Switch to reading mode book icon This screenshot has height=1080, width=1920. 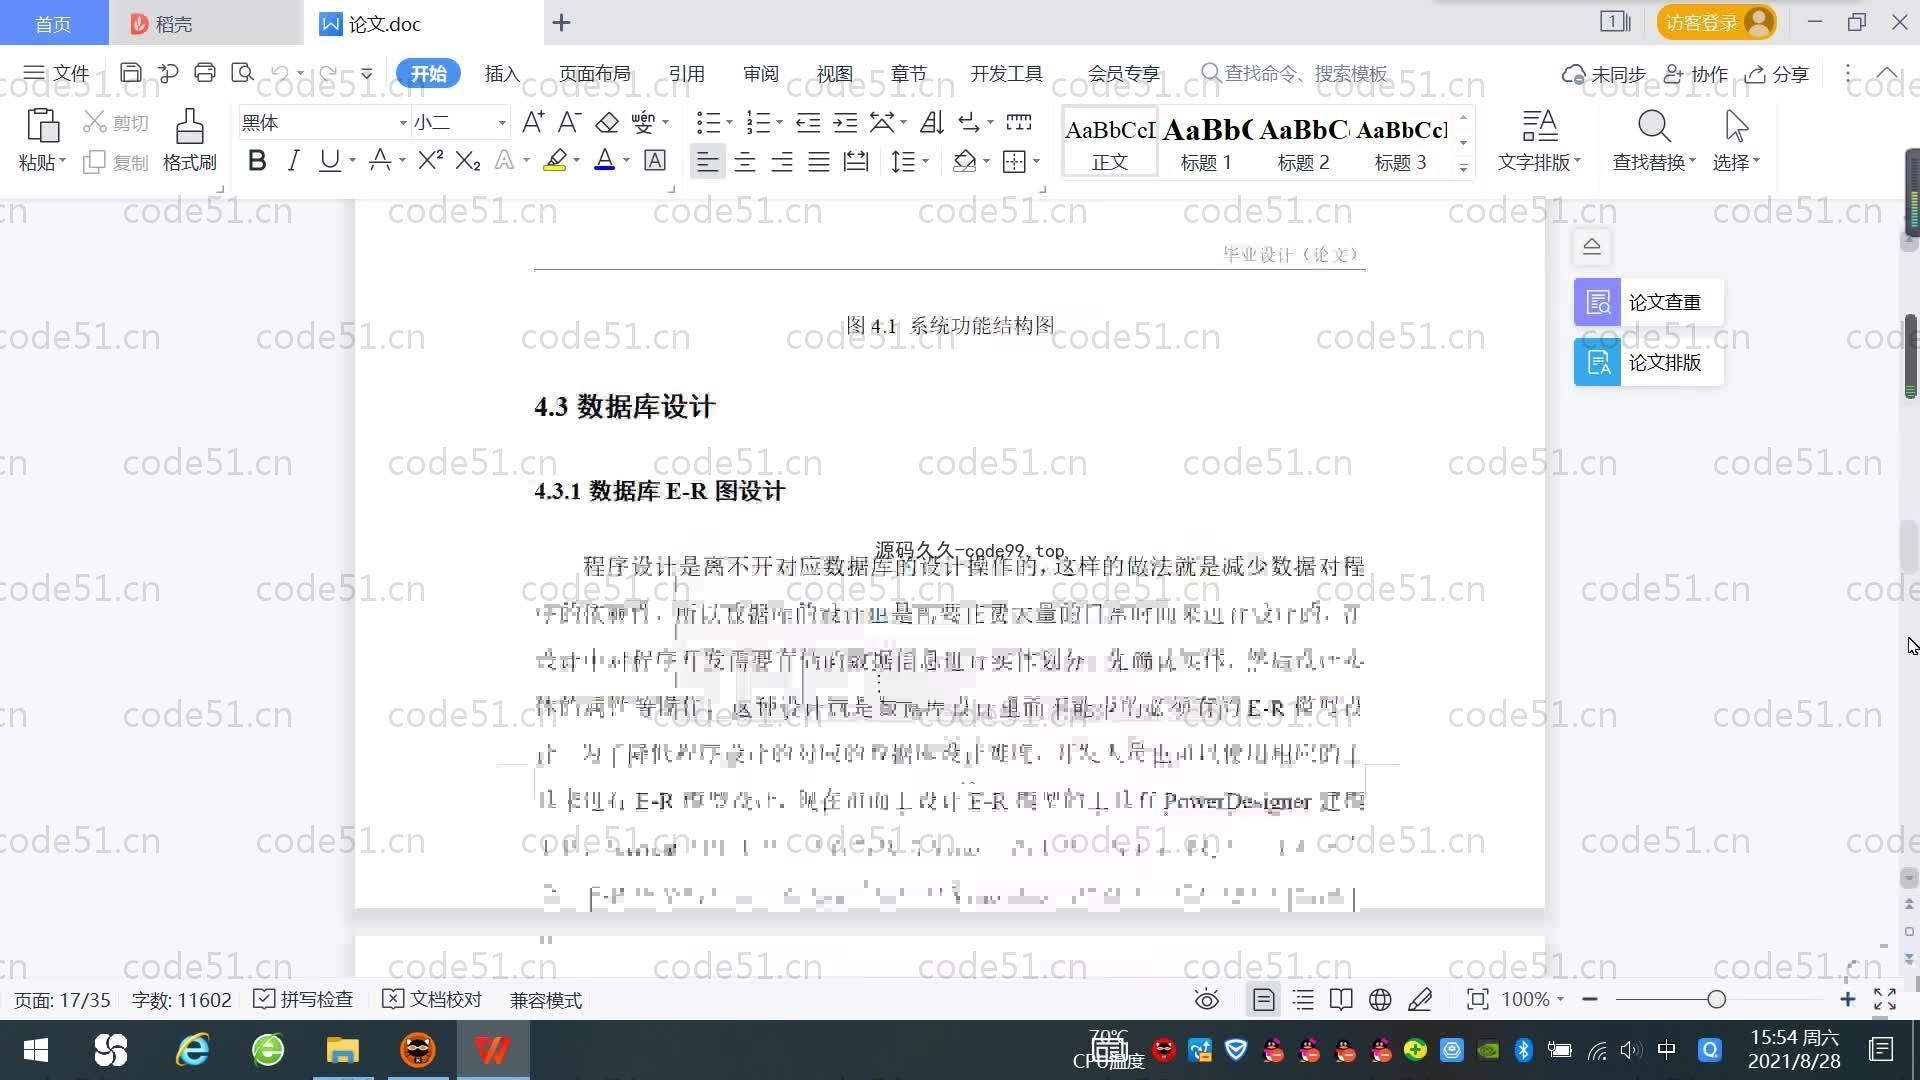point(1341,999)
